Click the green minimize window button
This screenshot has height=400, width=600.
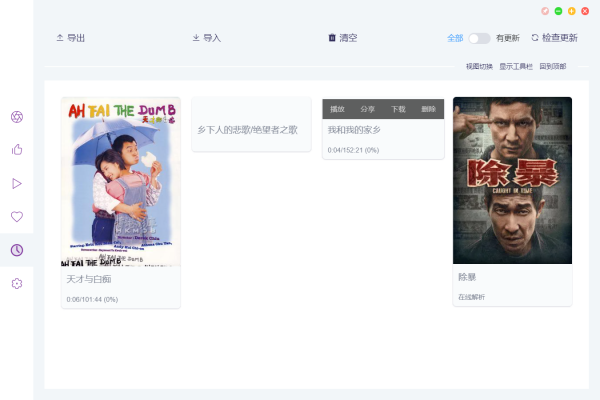point(558,11)
